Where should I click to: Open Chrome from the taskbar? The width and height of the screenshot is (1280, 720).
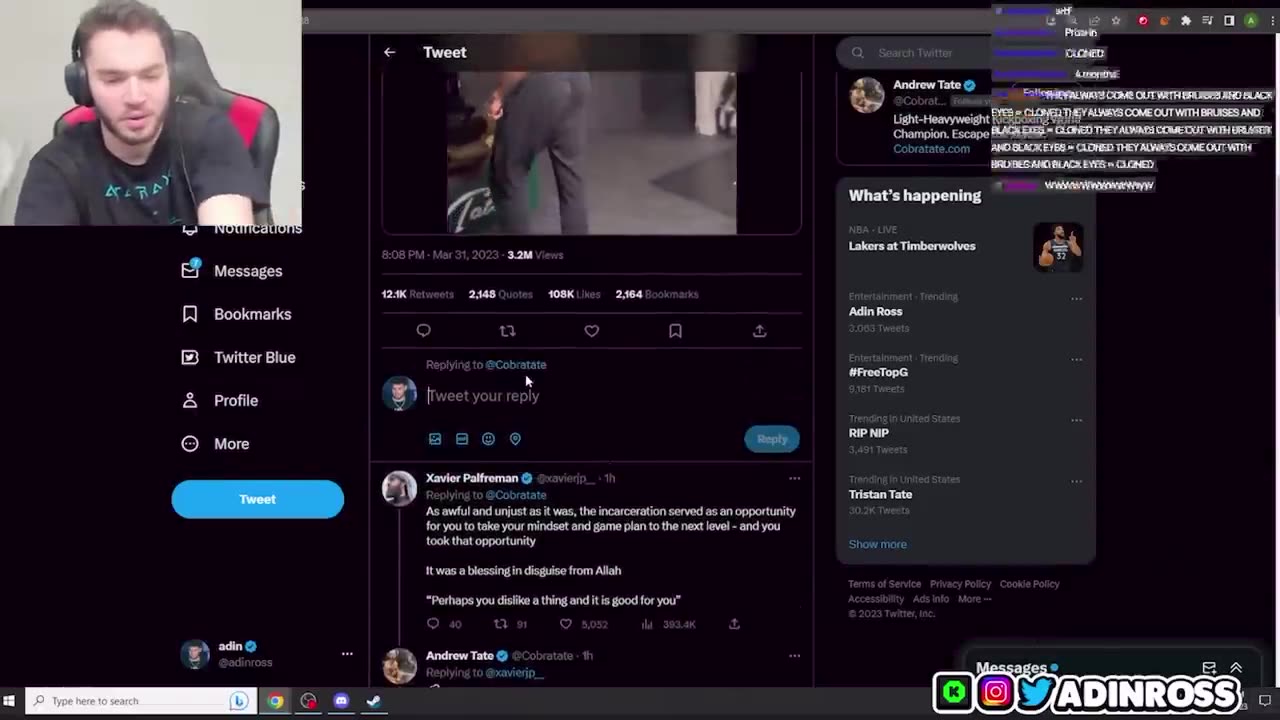275,701
